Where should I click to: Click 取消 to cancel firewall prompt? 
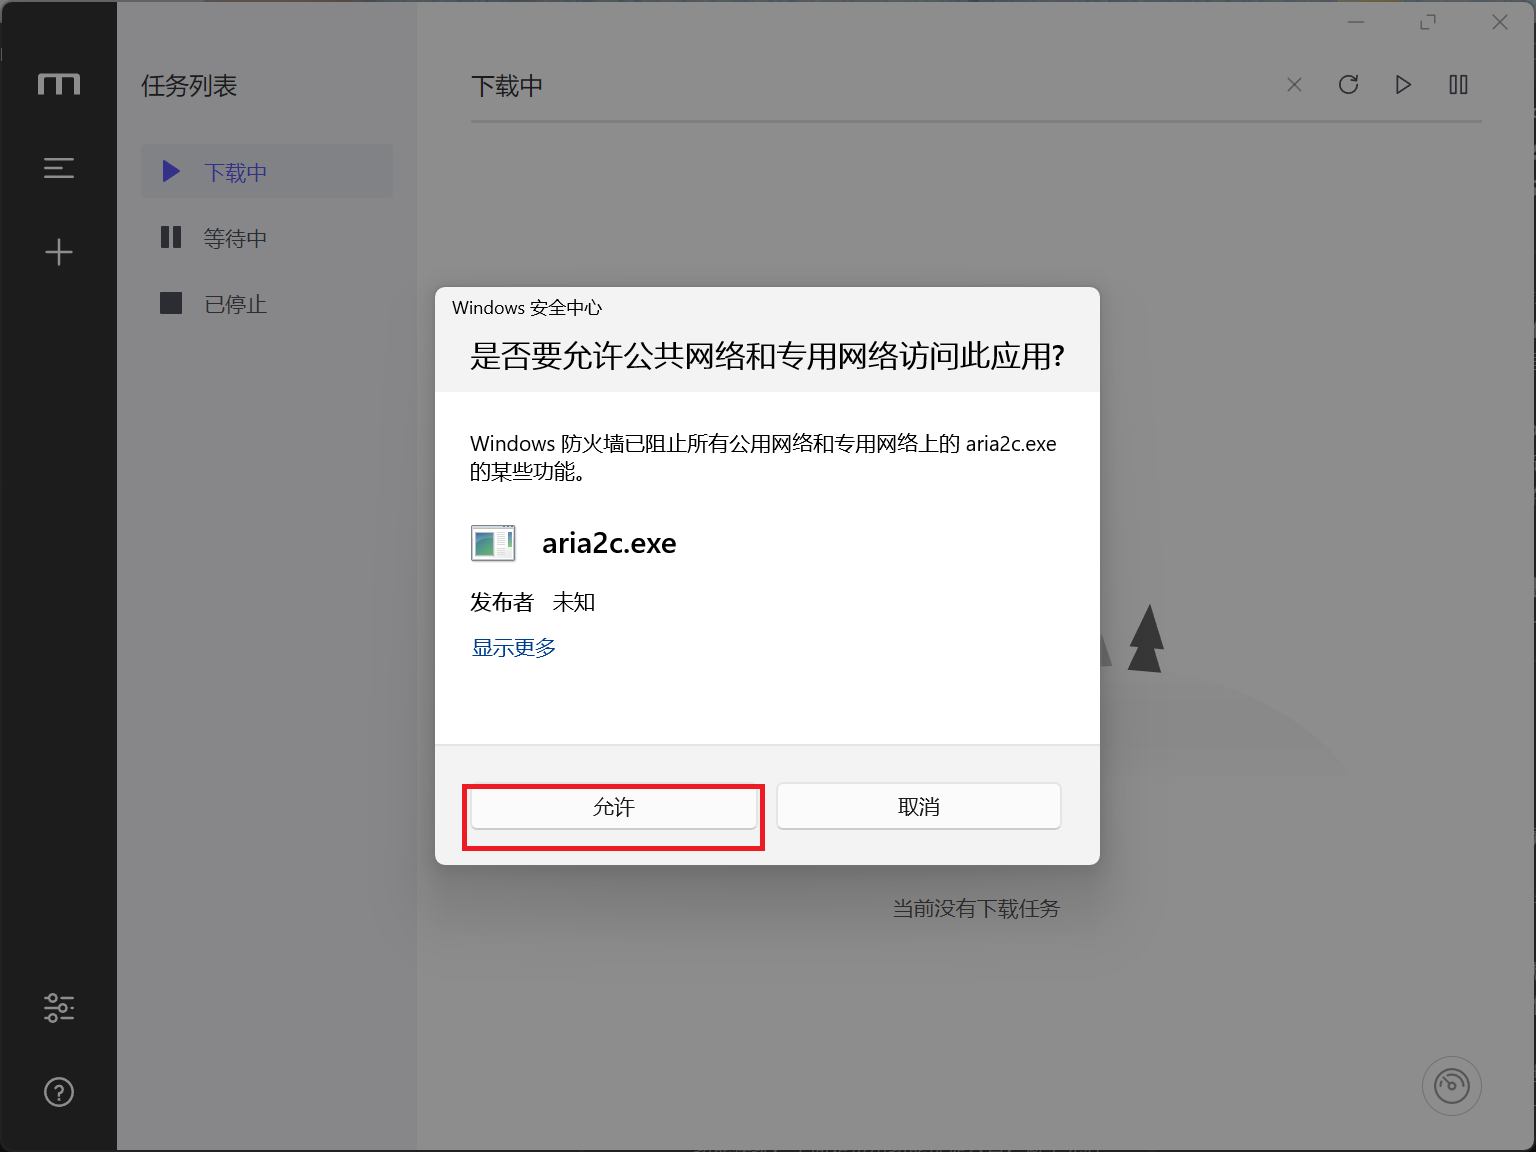pos(919,806)
